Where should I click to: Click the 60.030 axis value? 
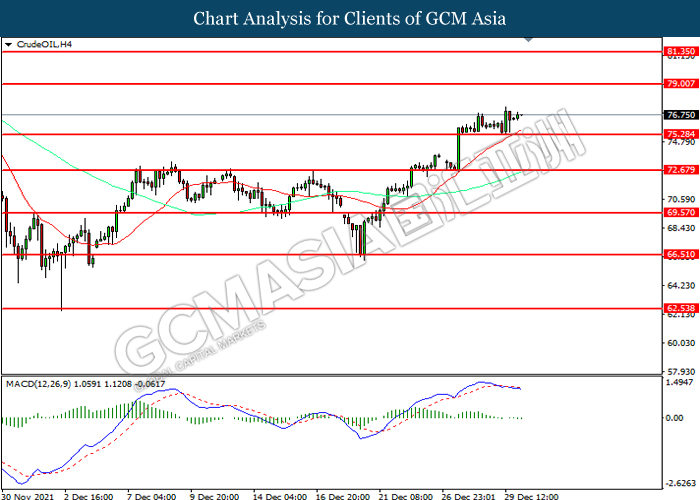pos(681,343)
